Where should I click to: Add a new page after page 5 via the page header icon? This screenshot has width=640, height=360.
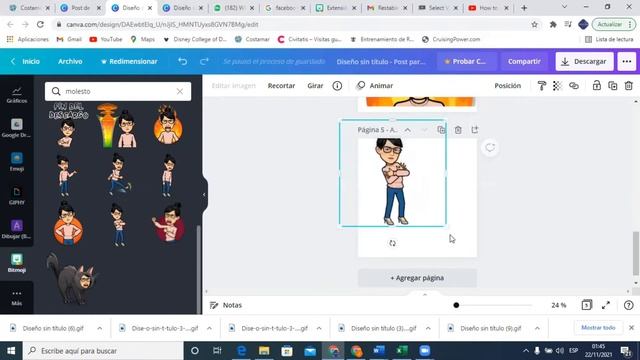click(475, 130)
